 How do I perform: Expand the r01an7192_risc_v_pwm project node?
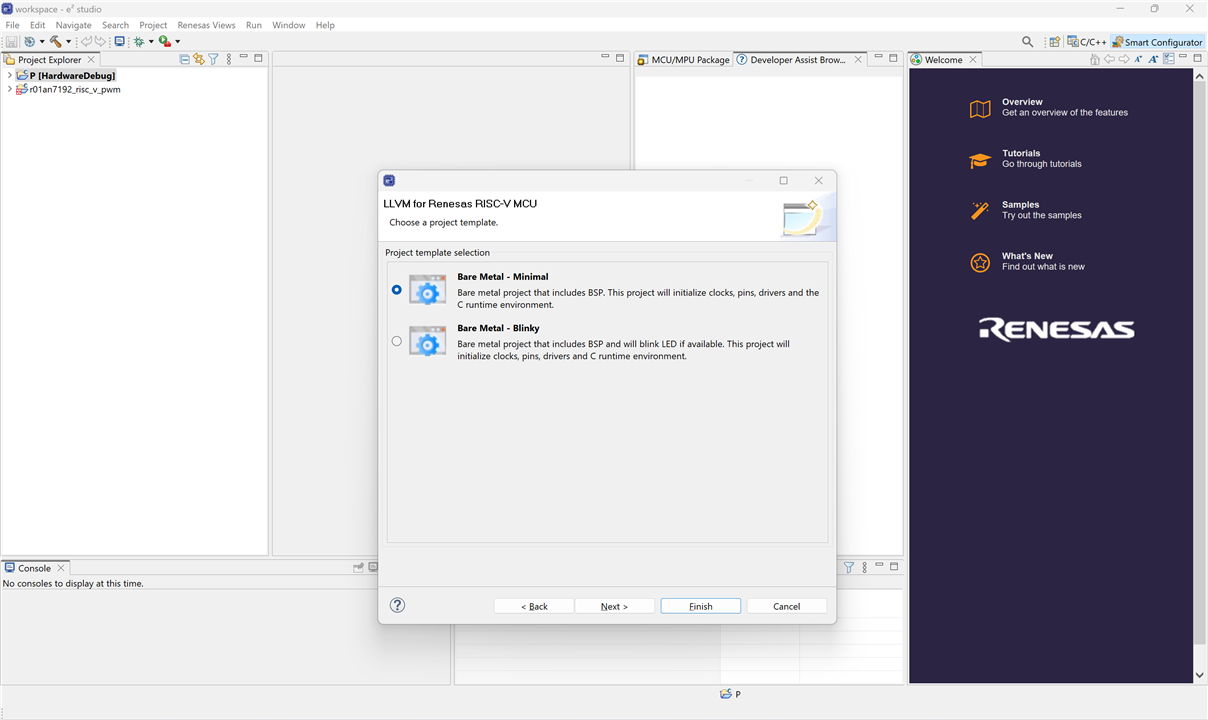pyautogui.click(x=9, y=90)
